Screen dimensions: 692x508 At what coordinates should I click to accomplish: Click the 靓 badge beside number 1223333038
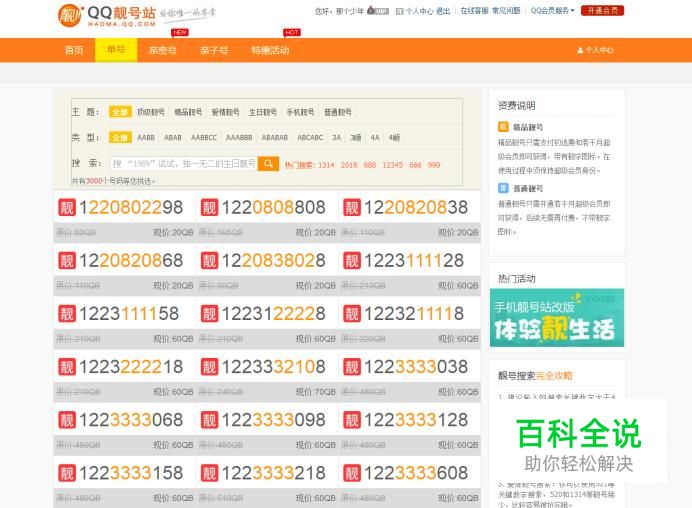352,367
